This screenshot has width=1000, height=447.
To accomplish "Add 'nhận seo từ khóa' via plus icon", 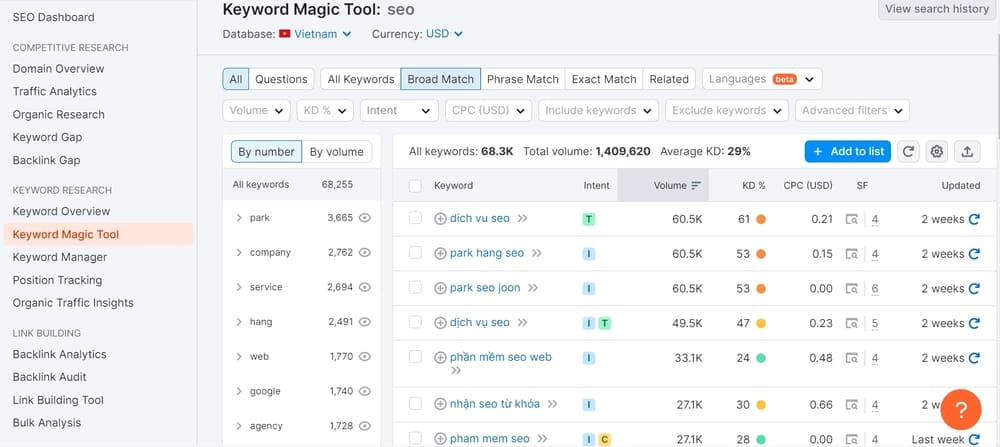I will [x=440, y=404].
